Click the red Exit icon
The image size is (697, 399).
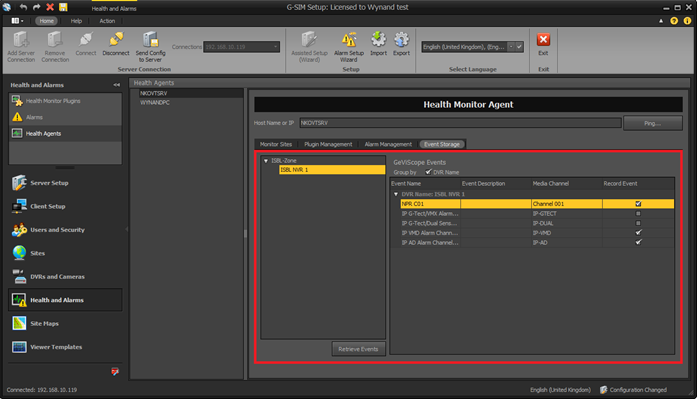pyautogui.click(x=543, y=40)
